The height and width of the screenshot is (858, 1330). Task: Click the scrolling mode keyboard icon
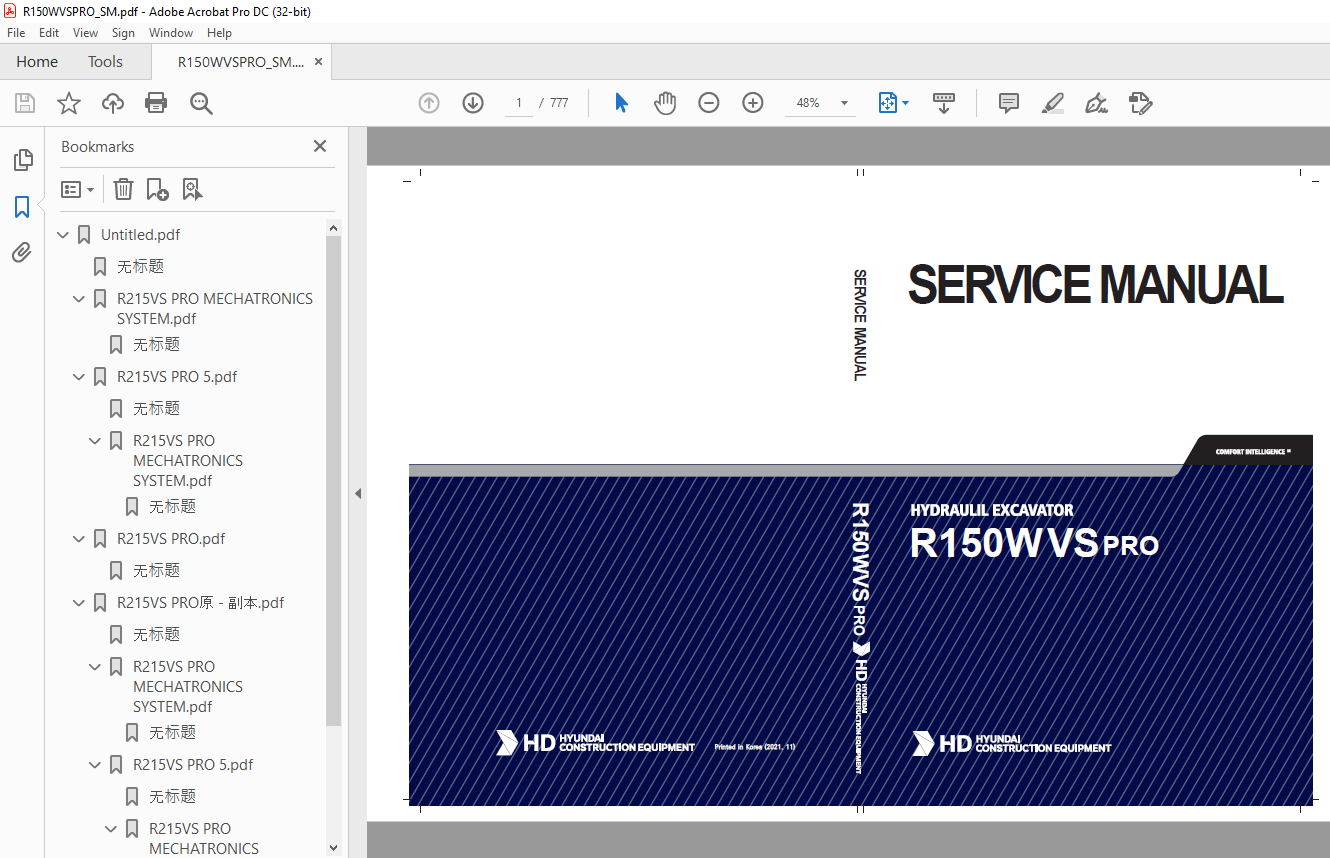pos(944,103)
